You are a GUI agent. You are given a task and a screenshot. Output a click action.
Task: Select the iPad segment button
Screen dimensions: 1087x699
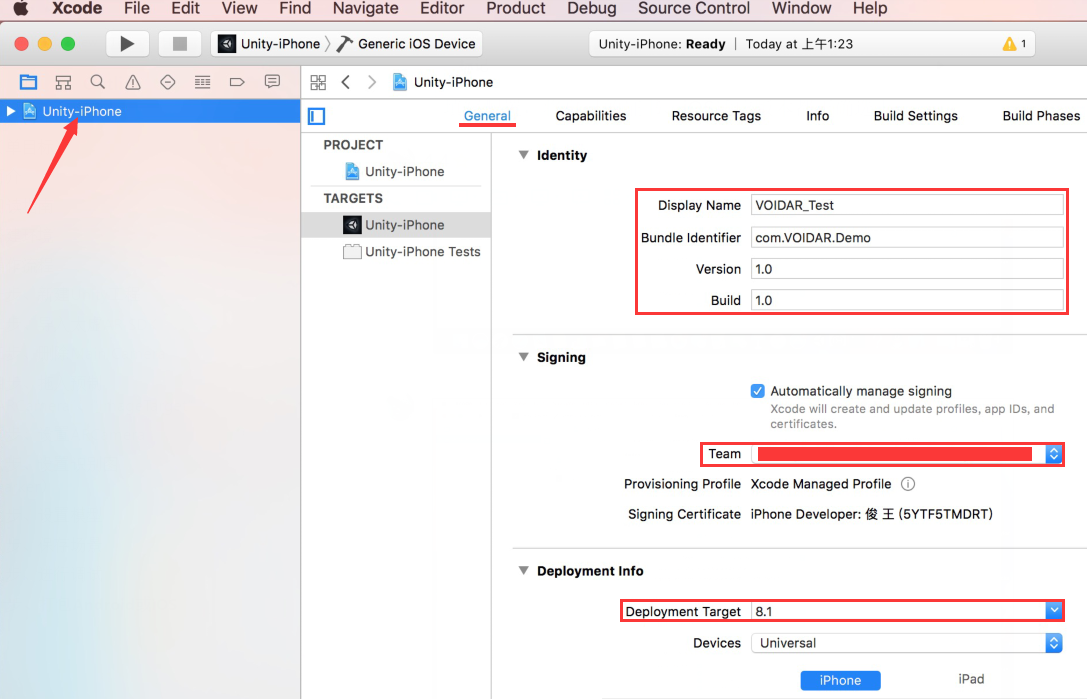pyautogui.click(x=971, y=680)
